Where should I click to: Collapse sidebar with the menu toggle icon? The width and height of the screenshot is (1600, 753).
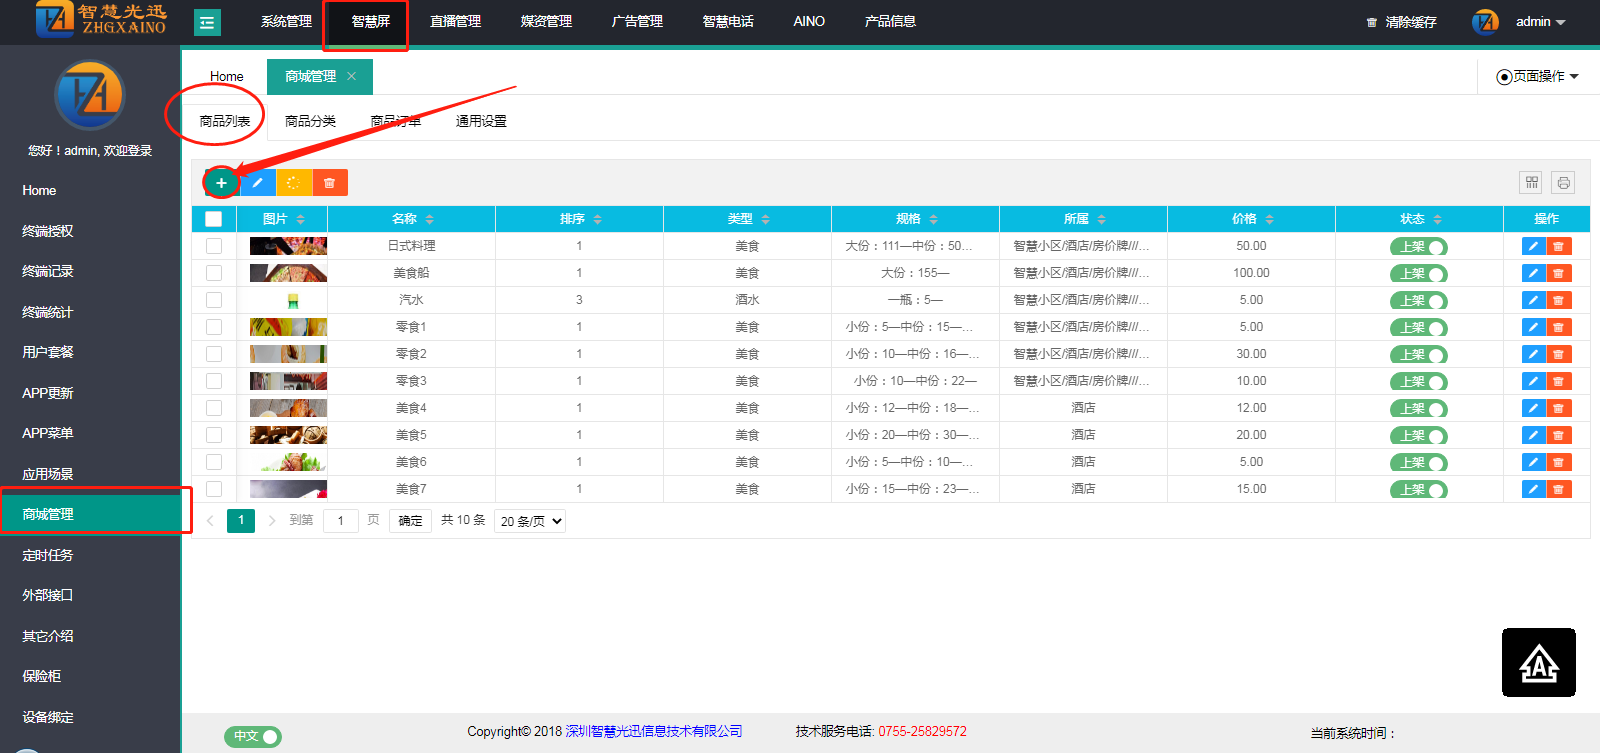[x=207, y=22]
